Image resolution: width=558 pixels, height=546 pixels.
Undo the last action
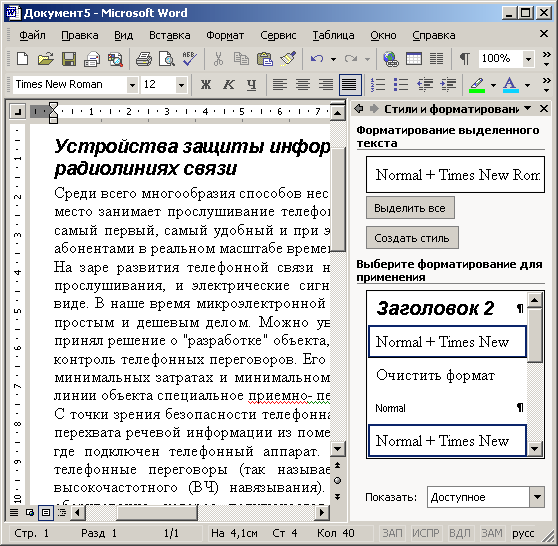[x=317, y=59]
